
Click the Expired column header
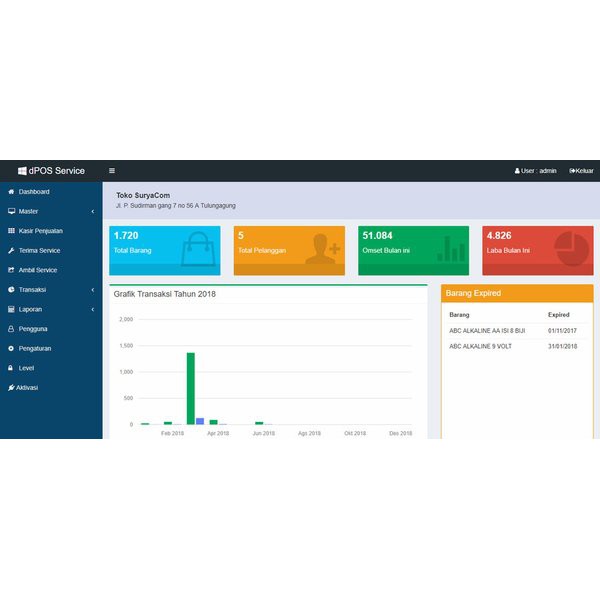click(558, 315)
